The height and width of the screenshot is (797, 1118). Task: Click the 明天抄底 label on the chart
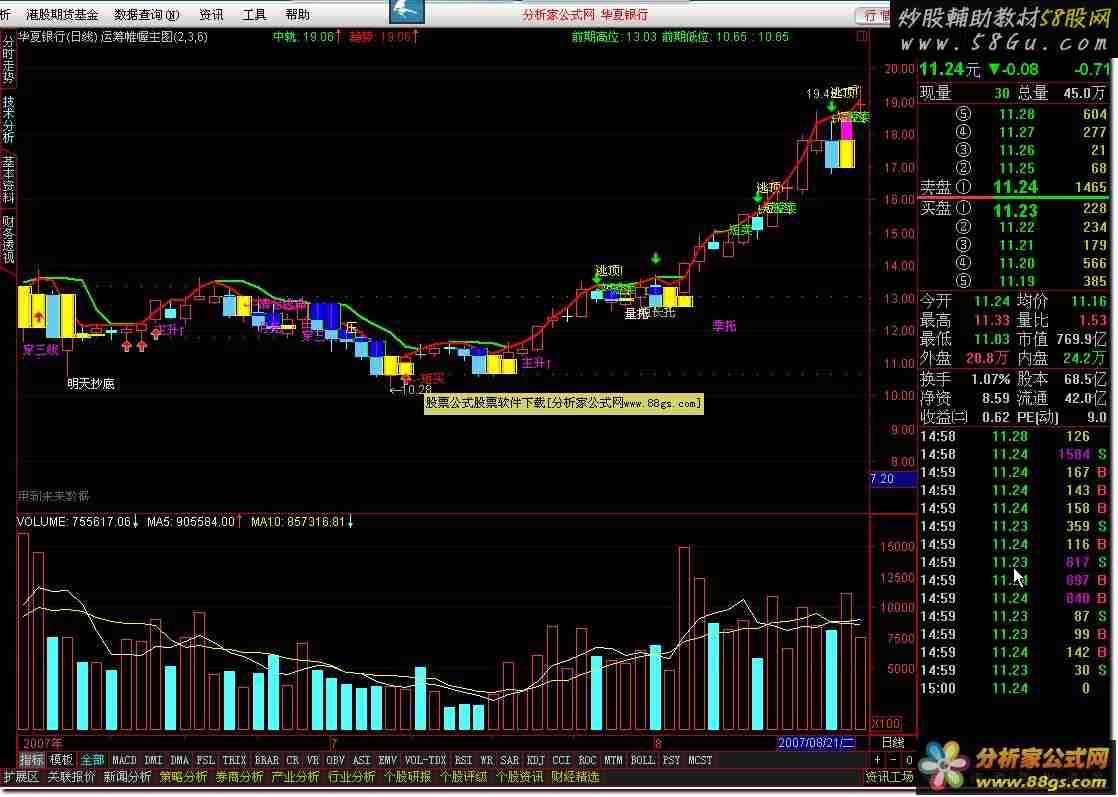pos(91,384)
